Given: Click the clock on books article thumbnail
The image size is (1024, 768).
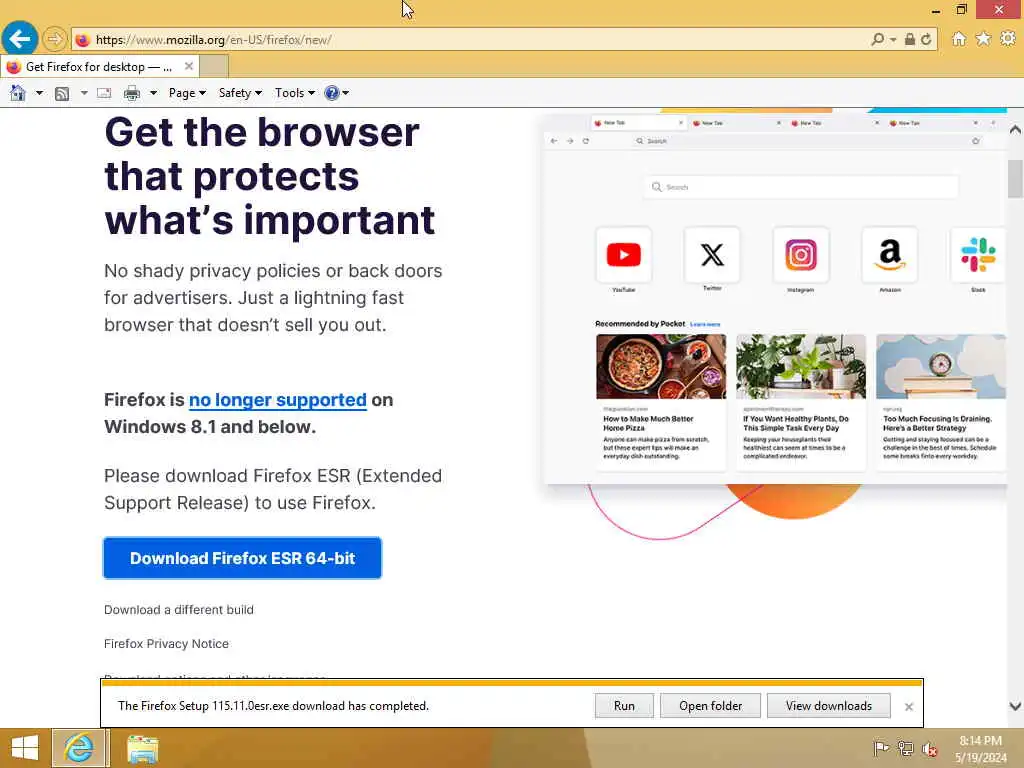Looking at the screenshot, I should [x=940, y=366].
